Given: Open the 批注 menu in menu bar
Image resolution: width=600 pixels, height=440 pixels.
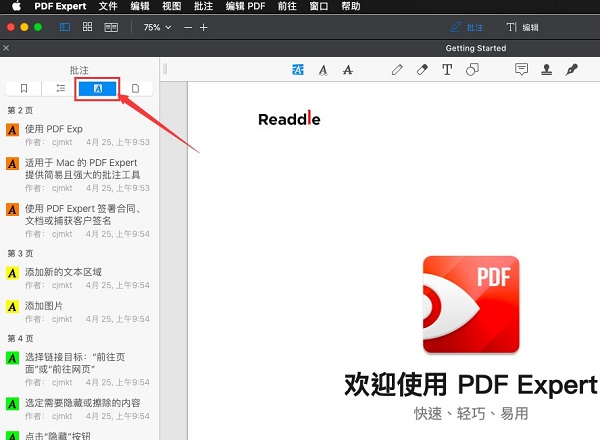Looking at the screenshot, I should (203, 6).
